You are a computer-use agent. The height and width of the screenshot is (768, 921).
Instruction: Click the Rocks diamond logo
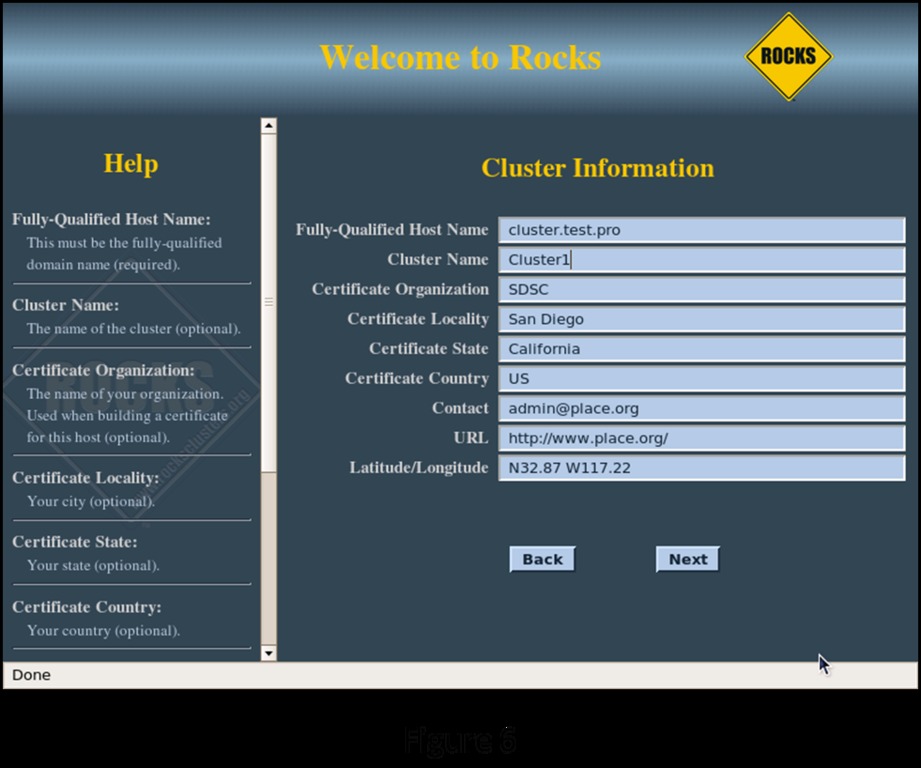tap(788, 56)
